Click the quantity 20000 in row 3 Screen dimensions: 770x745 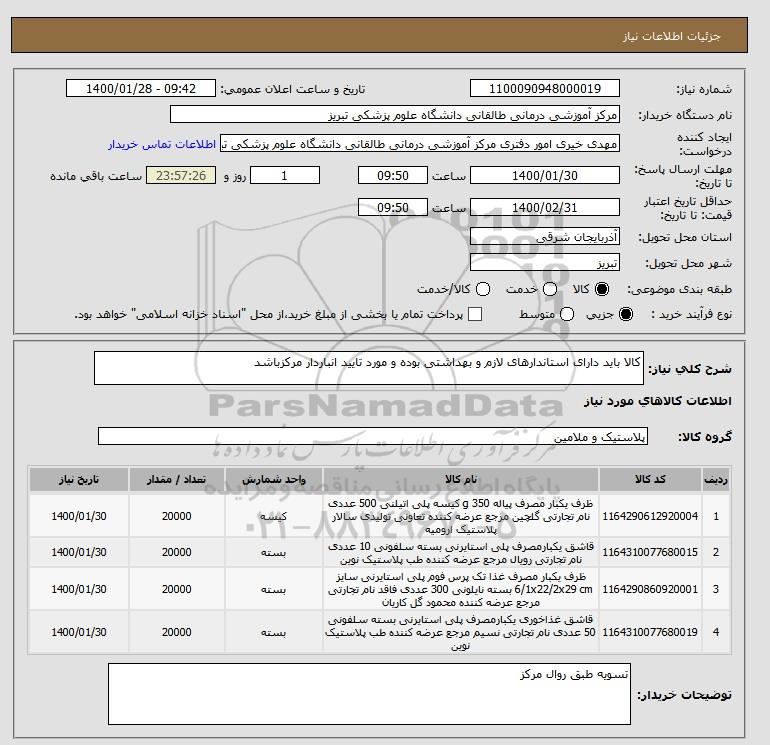177,589
